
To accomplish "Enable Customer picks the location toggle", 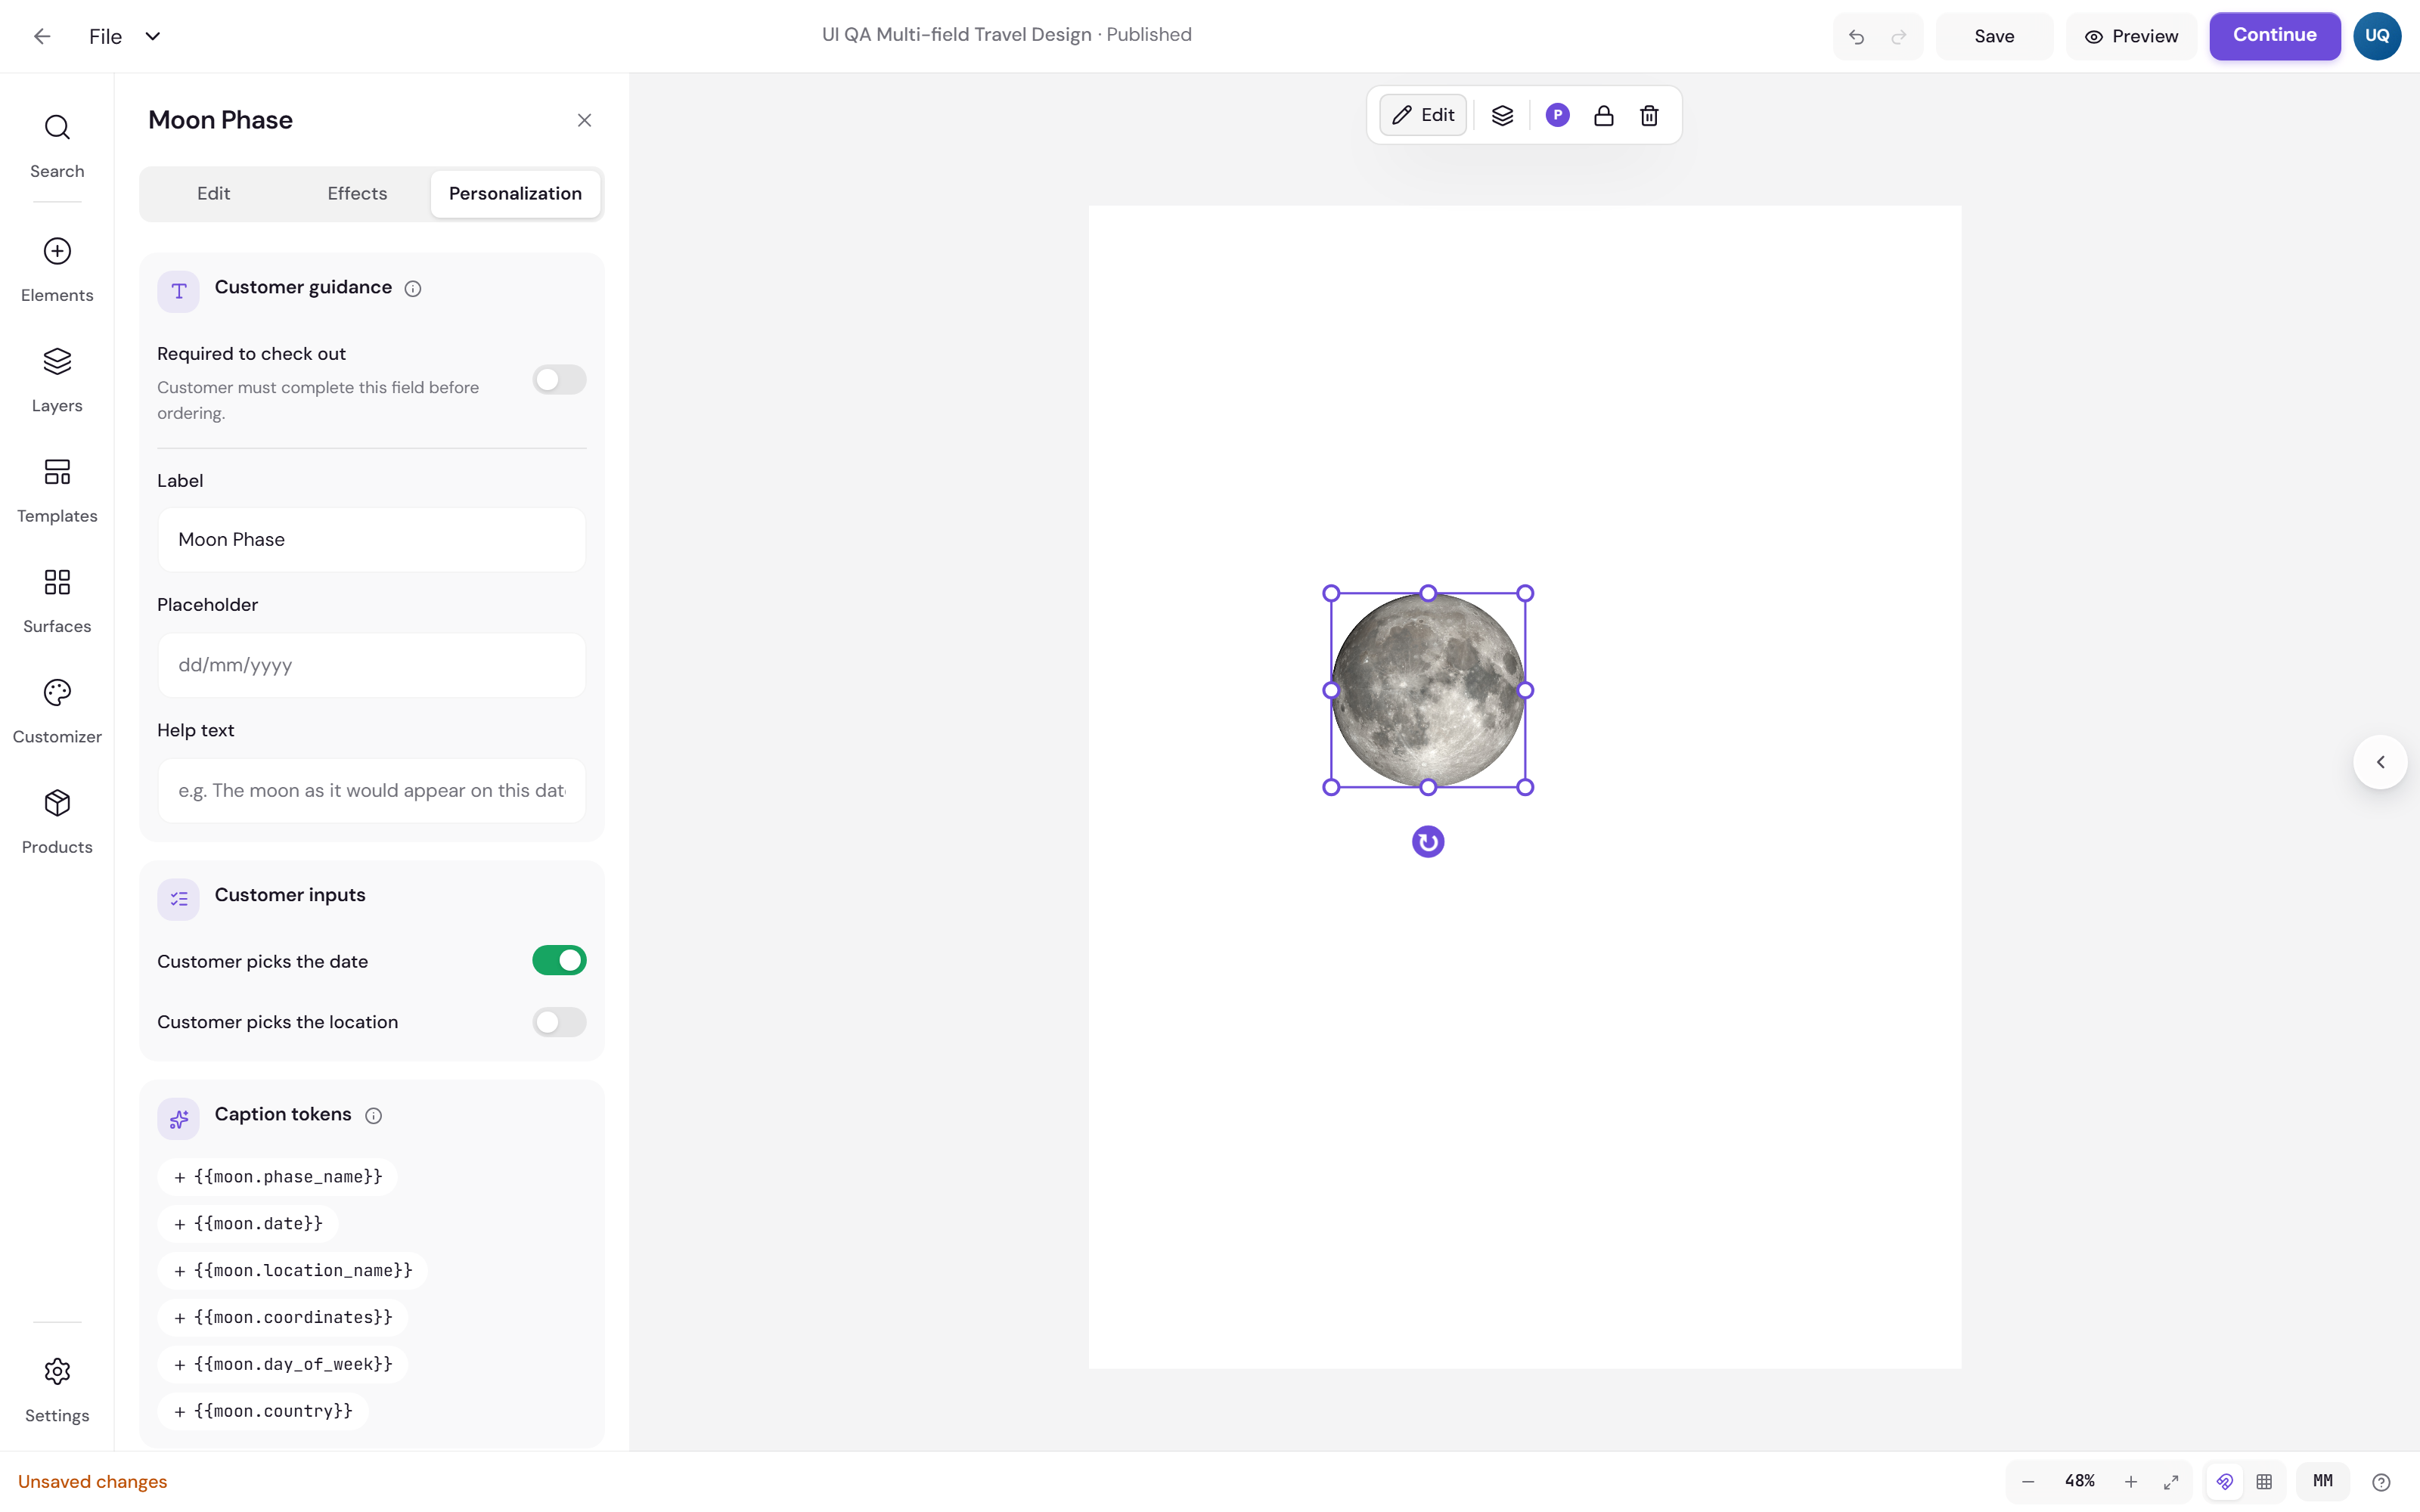I will [559, 1022].
